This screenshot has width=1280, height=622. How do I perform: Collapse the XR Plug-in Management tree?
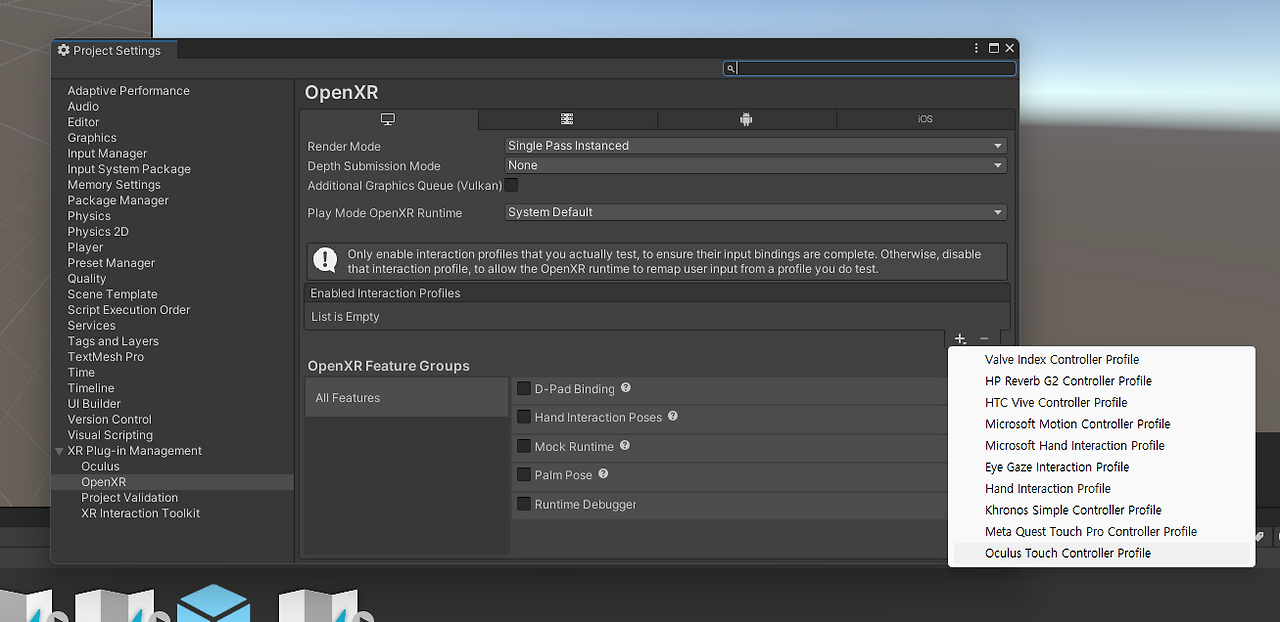59,451
